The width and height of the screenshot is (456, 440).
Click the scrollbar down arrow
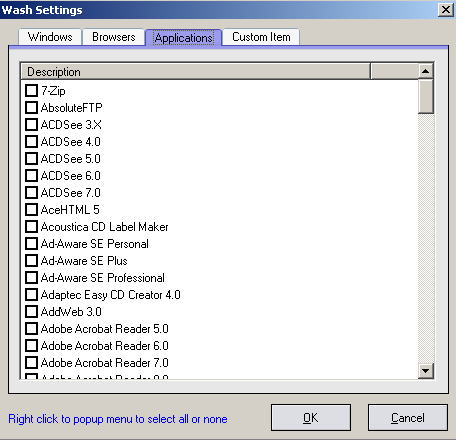(x=426, y=370)
